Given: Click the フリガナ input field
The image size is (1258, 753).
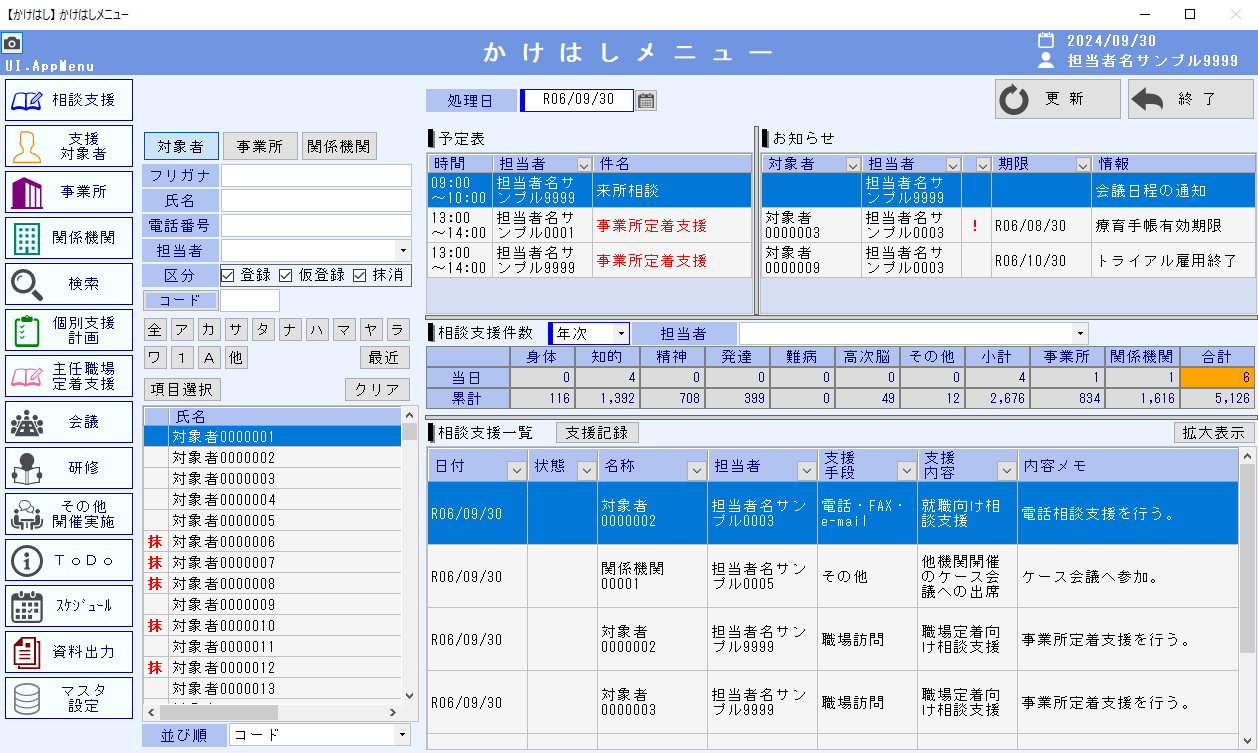Looking at the screenshot, I should click(316, 176).
